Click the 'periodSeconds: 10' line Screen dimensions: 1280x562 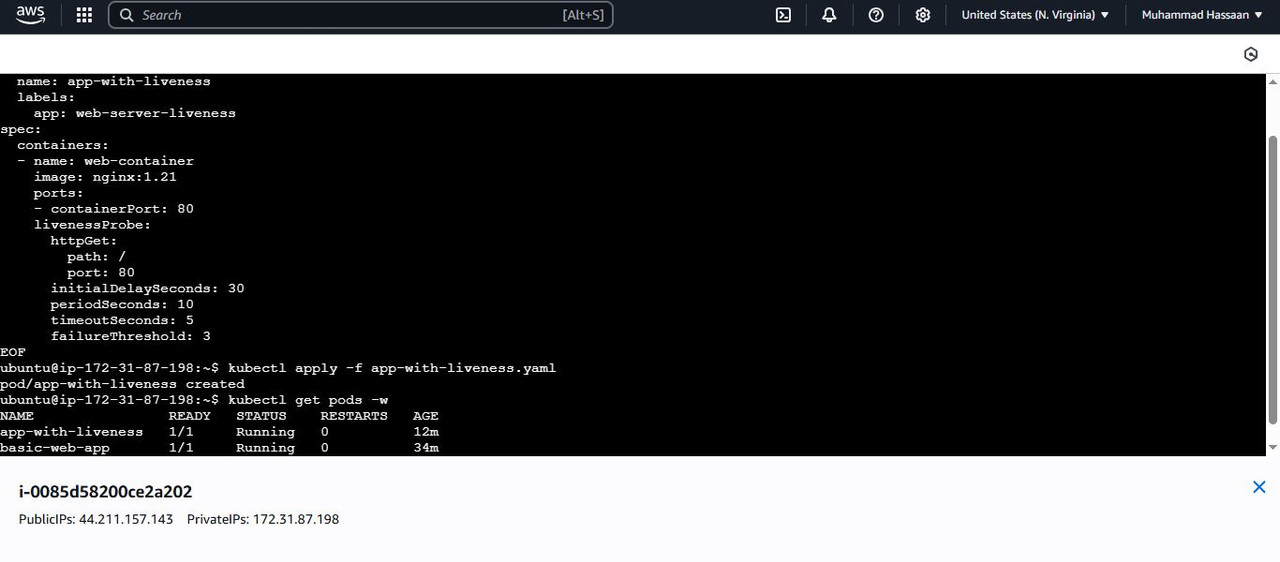point(122,304)
